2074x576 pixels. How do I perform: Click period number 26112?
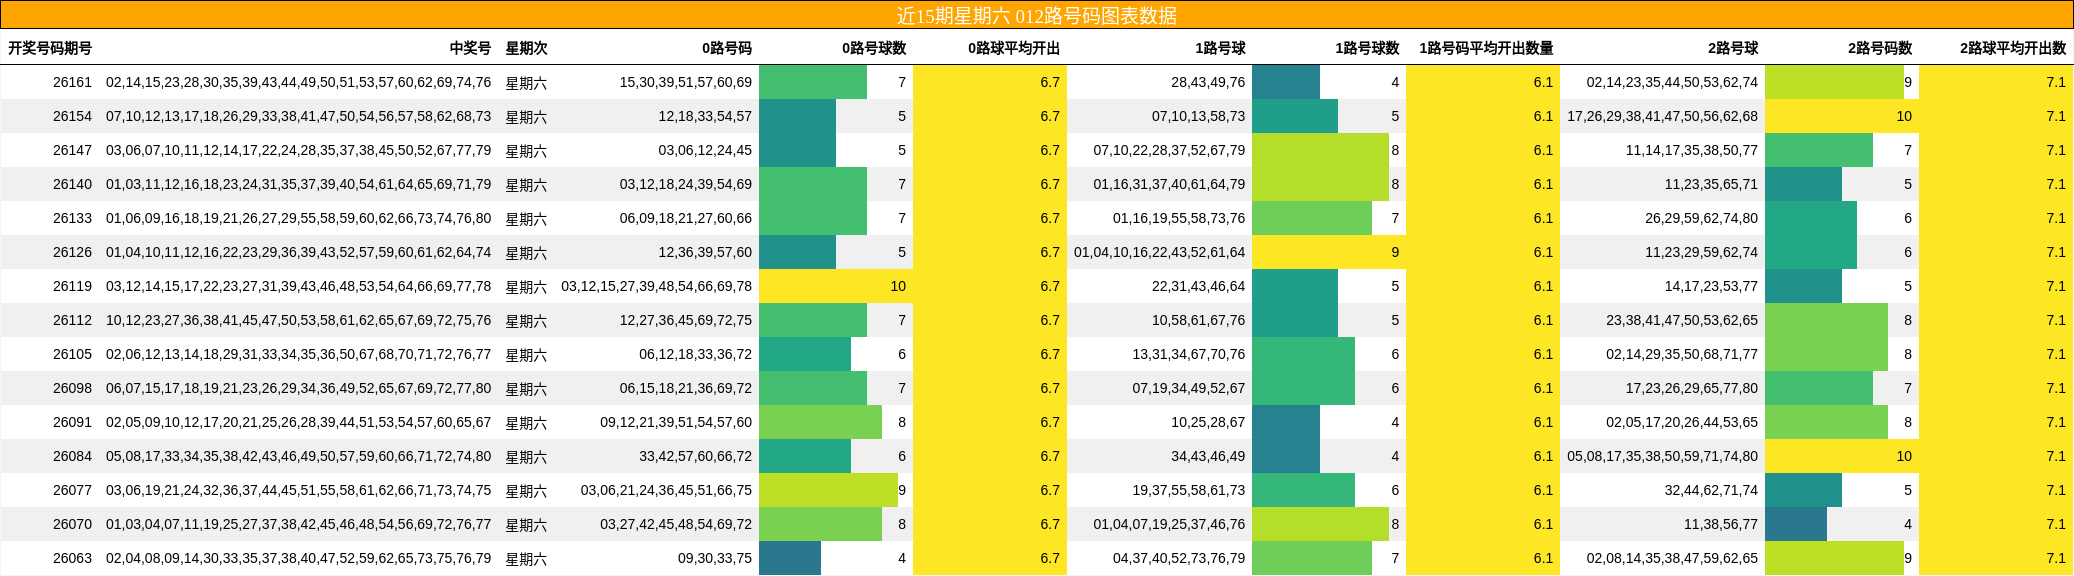tap(72, 320)
